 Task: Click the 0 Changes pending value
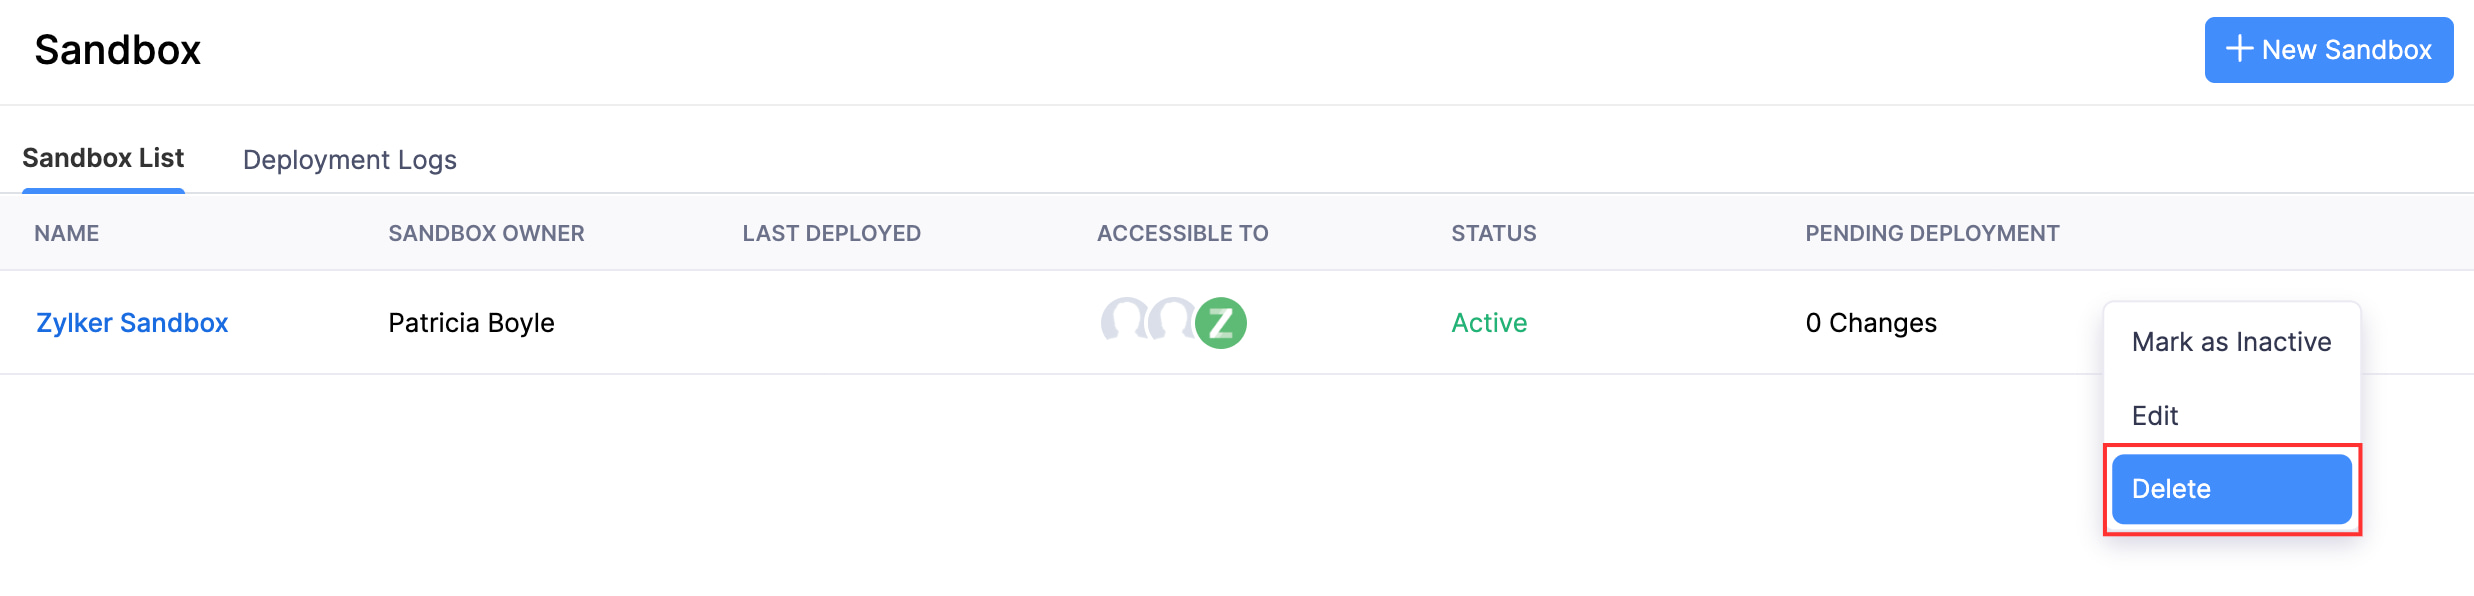[x=1870, y=323]
